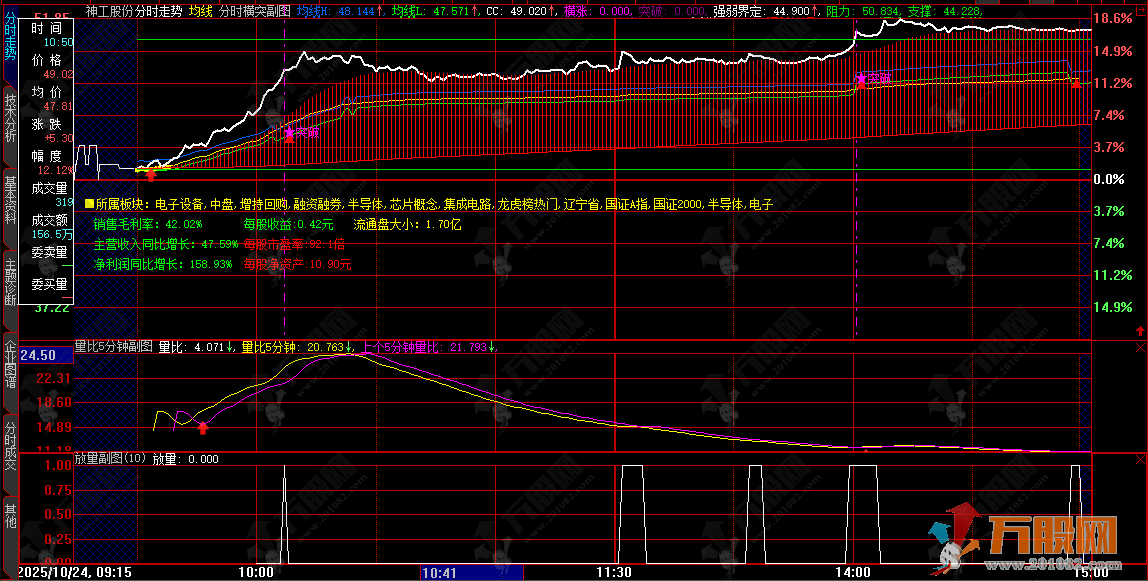Click the red triangle marker near market close
Screen dimensions: 1148x581
(1076, 83)
